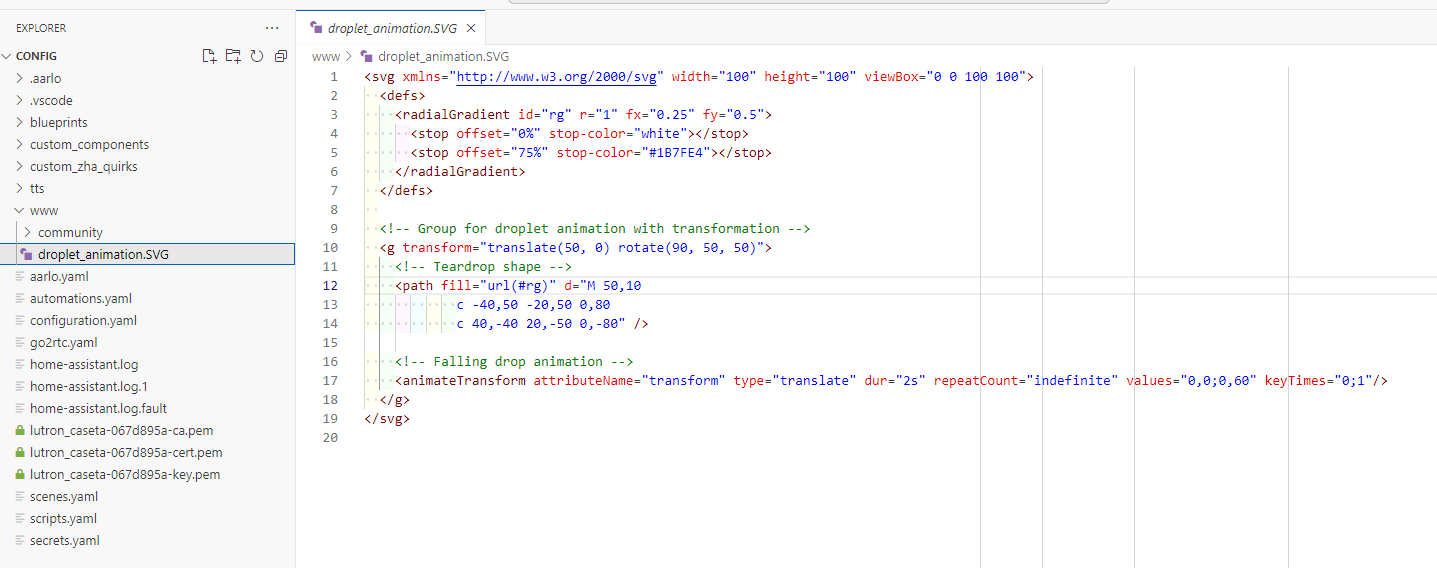Screen dimensions: 1437x568
Task: Expand the community subfolder
Action: coord(28,233)
